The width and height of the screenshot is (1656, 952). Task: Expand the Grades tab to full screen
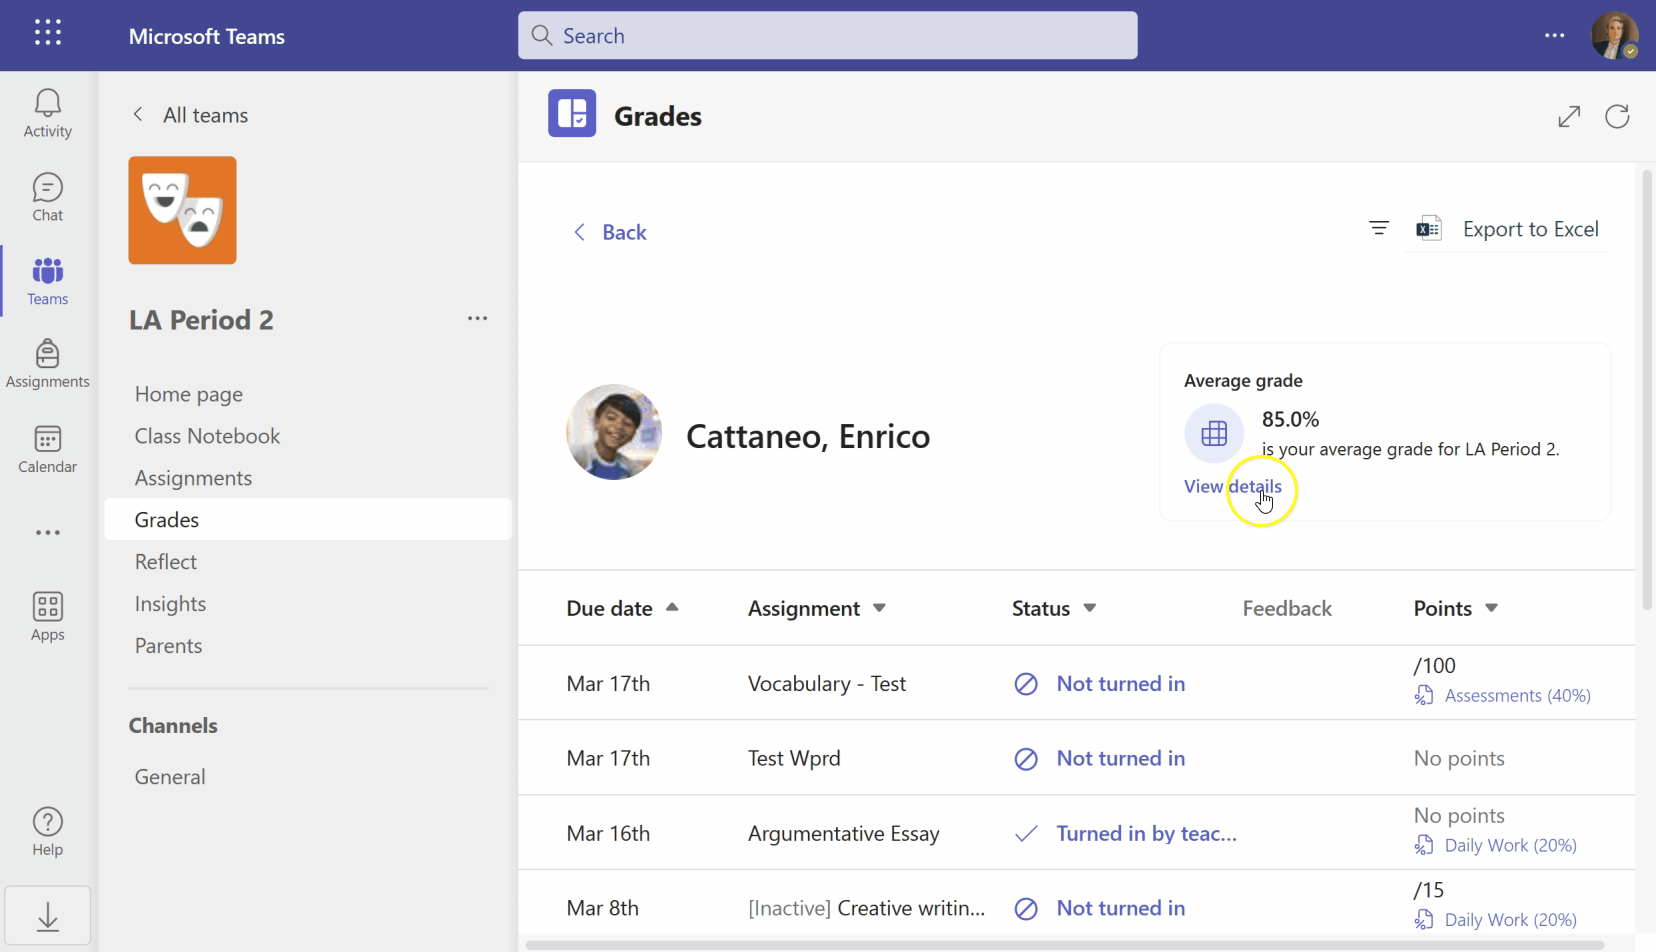click(x=1569, y=116)
